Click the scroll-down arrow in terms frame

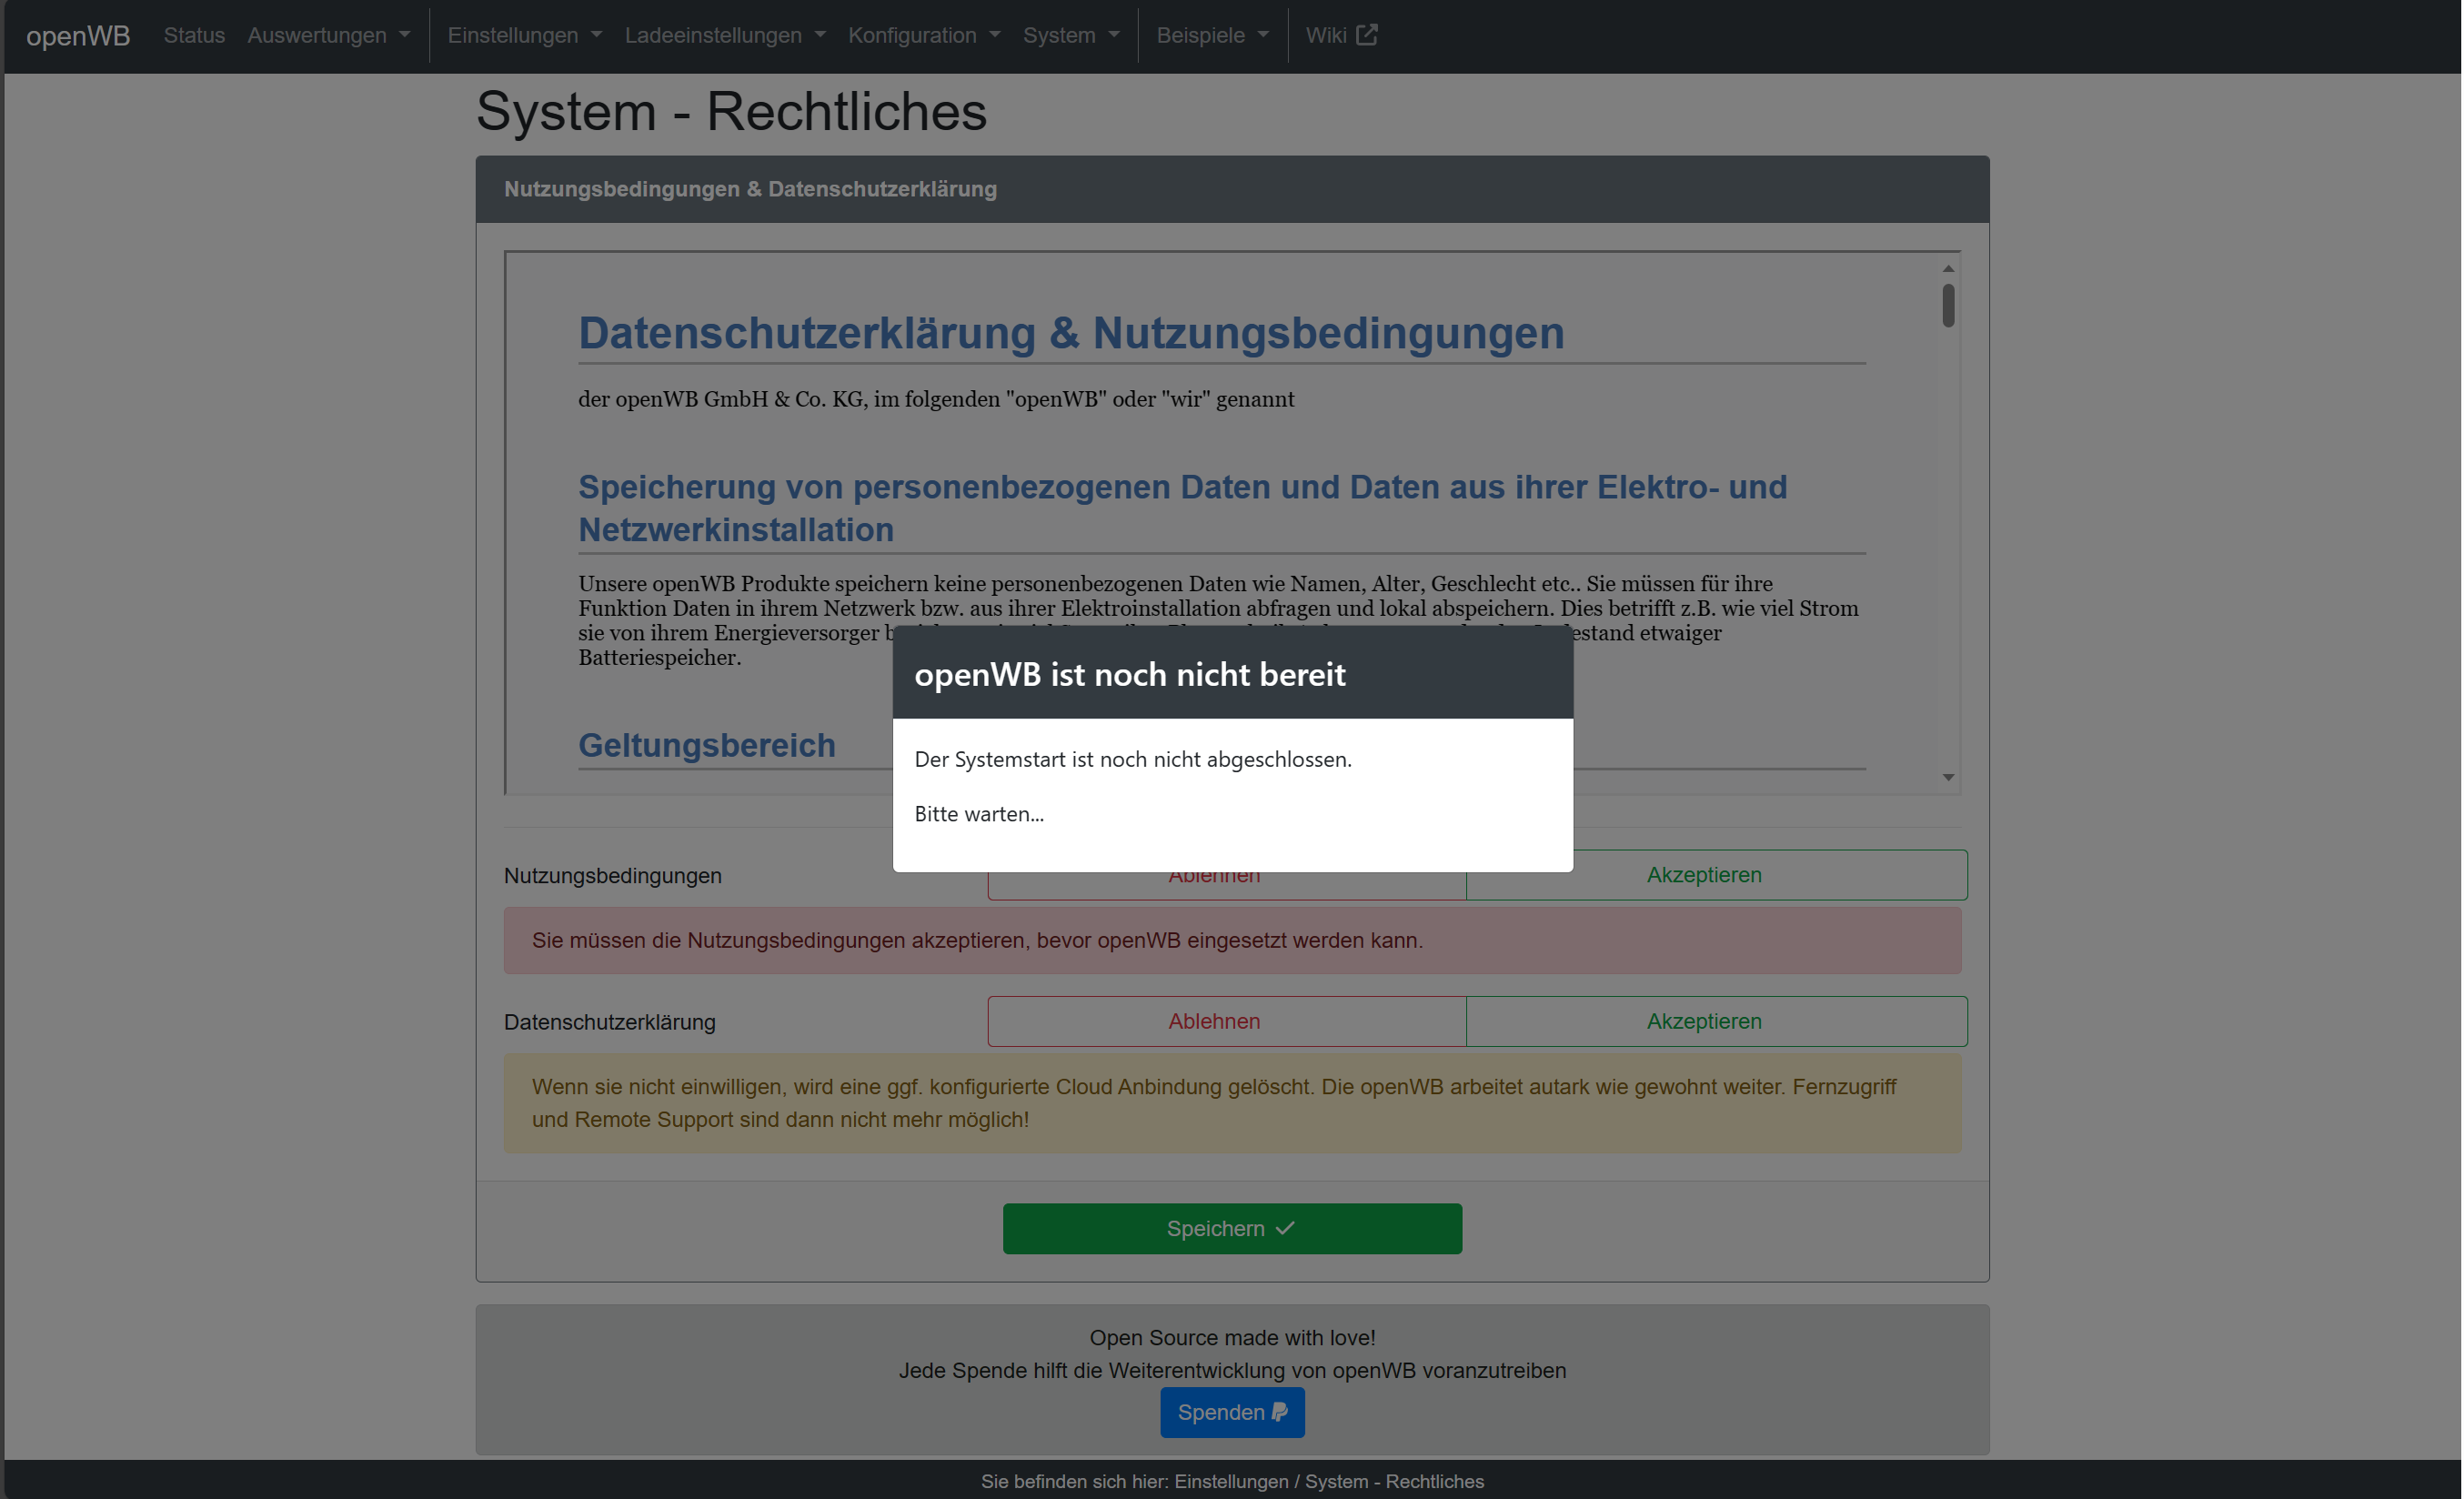[x=1948, y=777]
